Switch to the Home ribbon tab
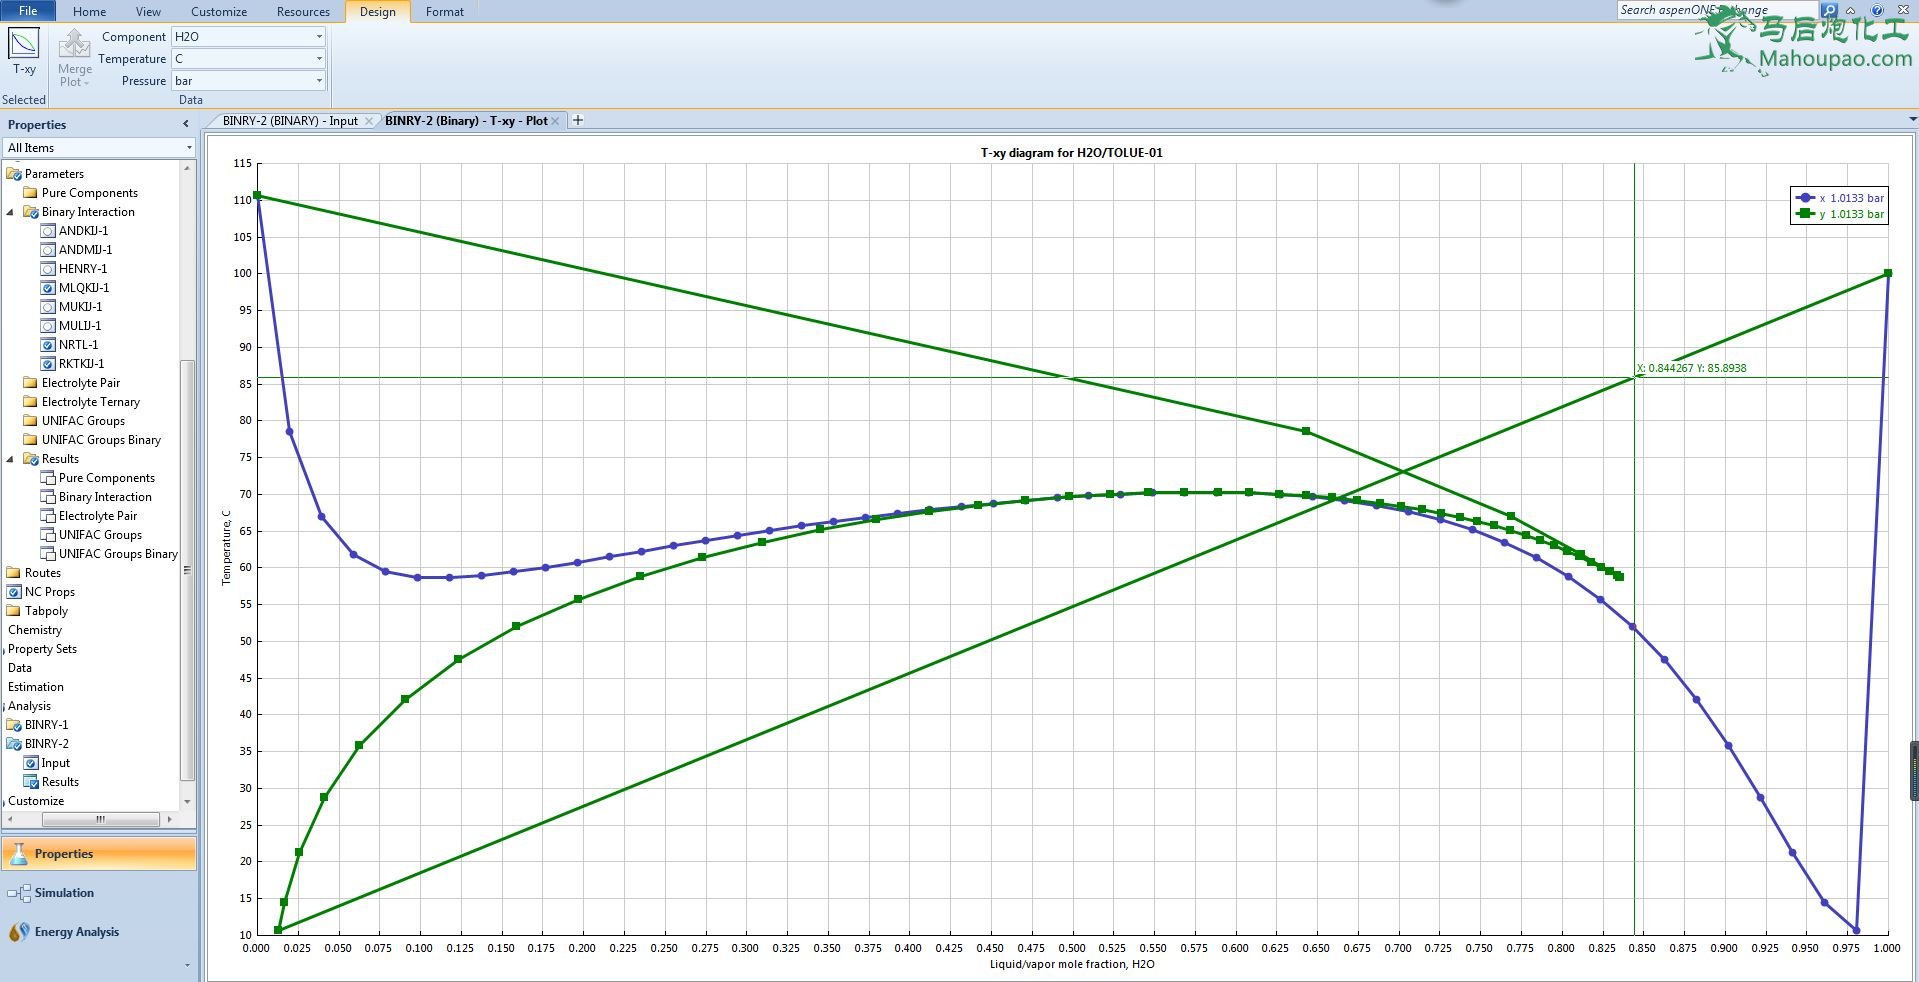The height and width of the screenshot is (982, 1919). tap(89, 12)
